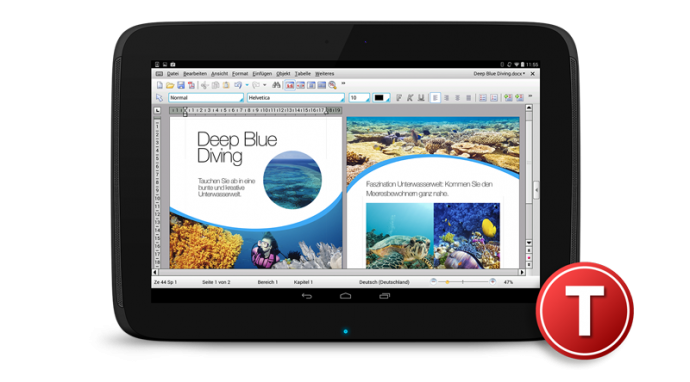Screen dimensions: 690x382
Task: Paste from clipboard using the clipboard icon
Action: pos(226,85)
